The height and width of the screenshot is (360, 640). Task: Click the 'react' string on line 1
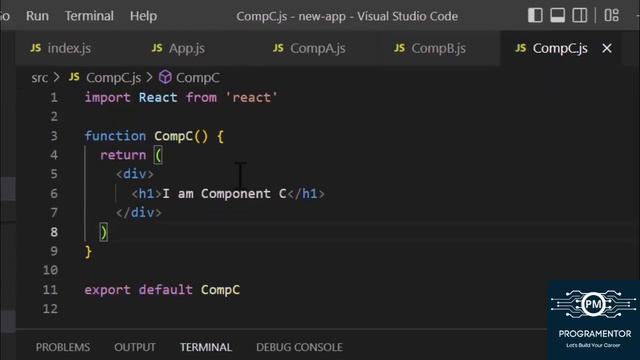[x=251, y=98]
